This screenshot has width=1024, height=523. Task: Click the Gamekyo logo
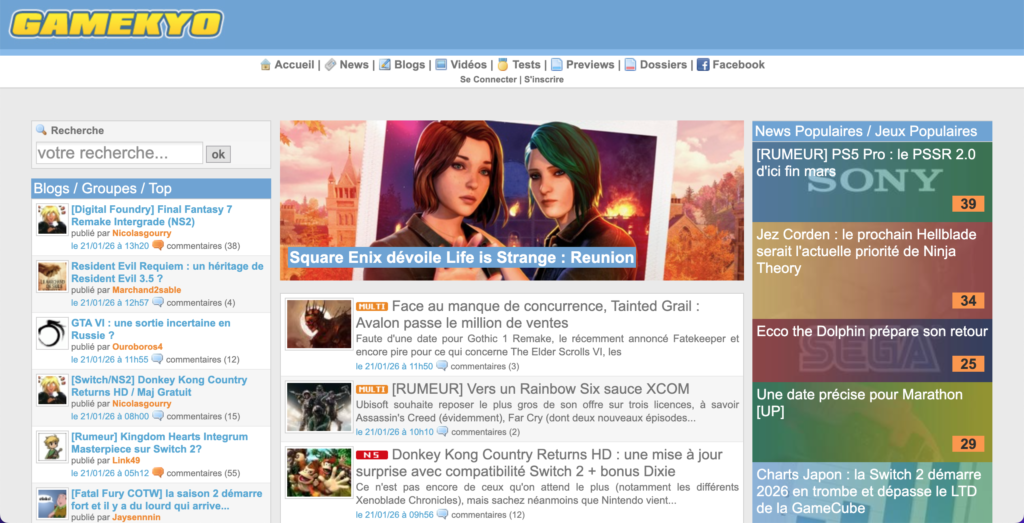pos(116,24)
